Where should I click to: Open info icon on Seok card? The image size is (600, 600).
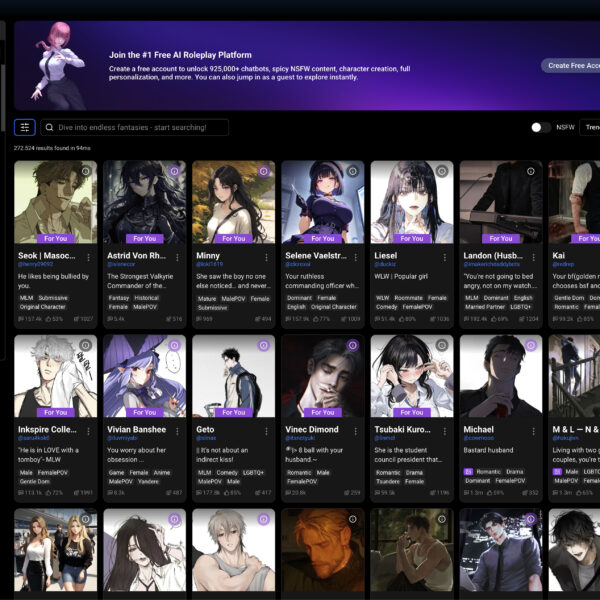[86, 171]
